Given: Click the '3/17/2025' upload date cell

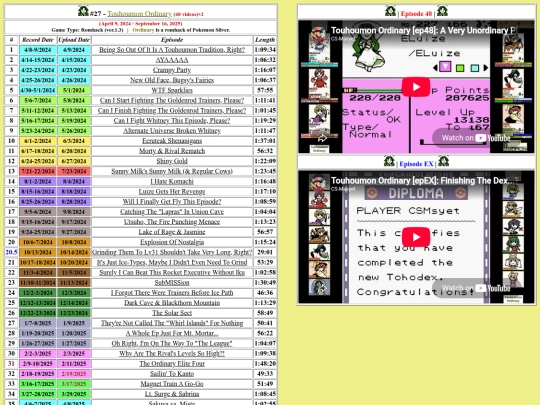Looking at the screenshot, I should [x=74, y=384].
